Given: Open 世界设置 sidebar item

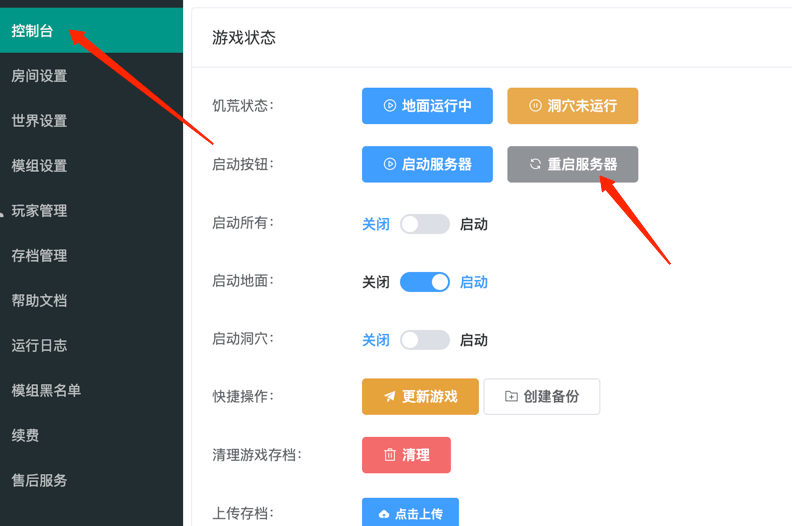Looking at the screenshot, I should pyautogui.click(x=40, y=121).
